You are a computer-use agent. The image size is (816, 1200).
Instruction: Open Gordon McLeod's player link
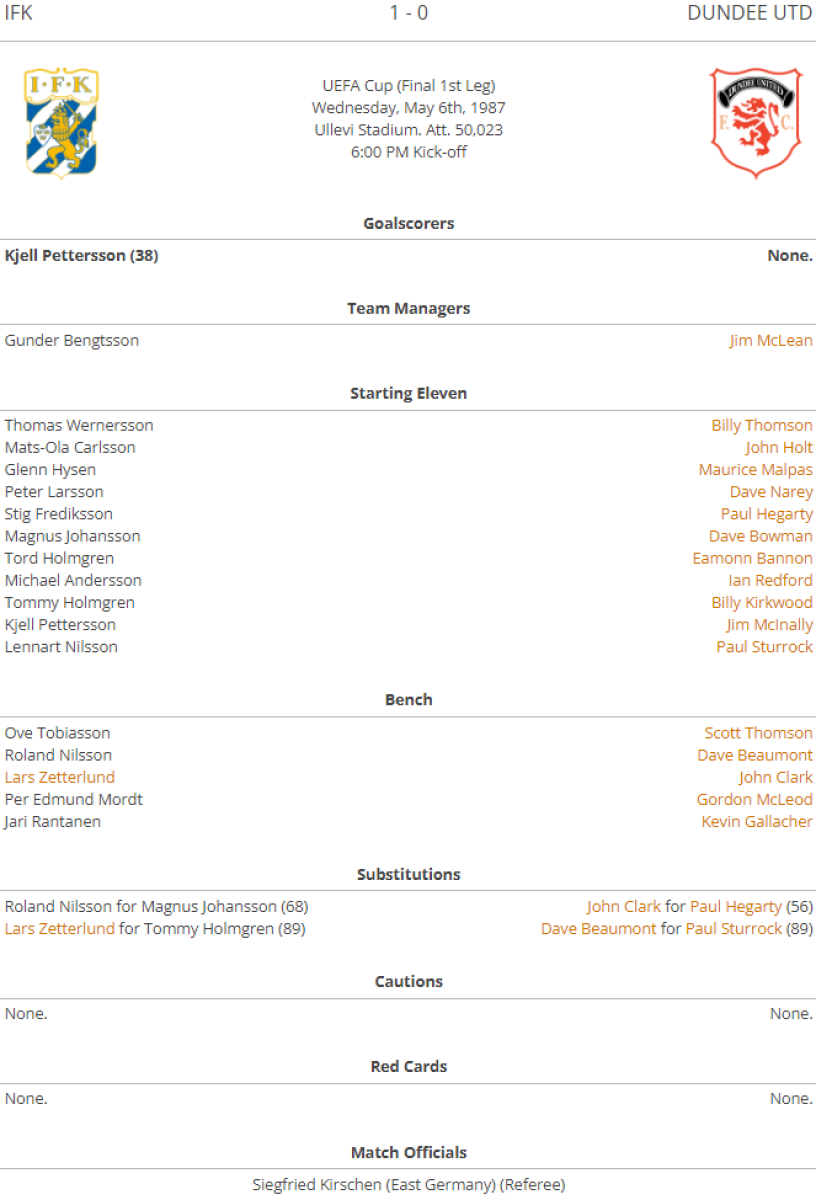754,800
